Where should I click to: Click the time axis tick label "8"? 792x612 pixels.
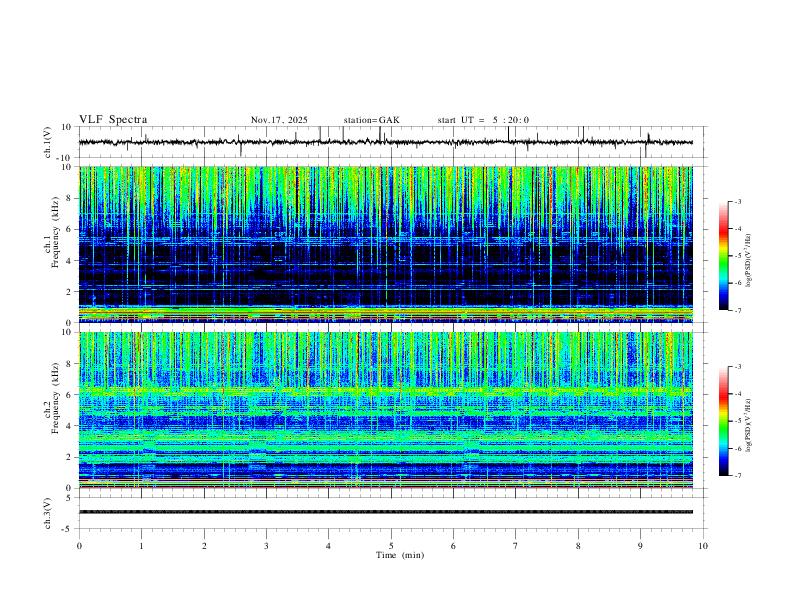578,546
